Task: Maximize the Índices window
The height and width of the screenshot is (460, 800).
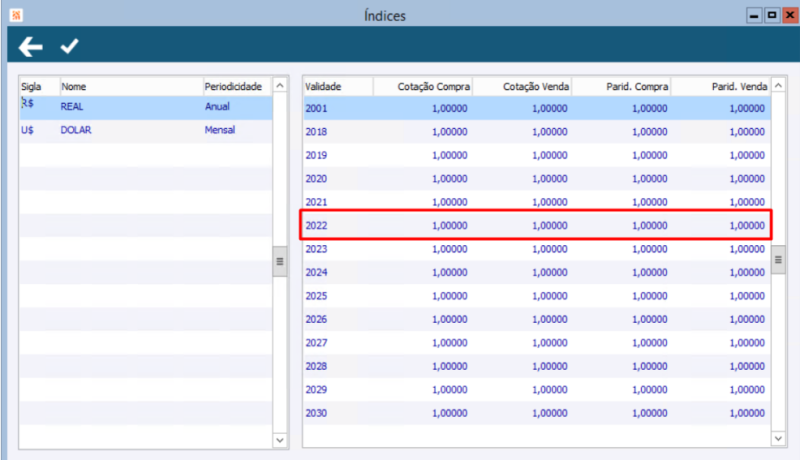Action: tap(772, 15)
